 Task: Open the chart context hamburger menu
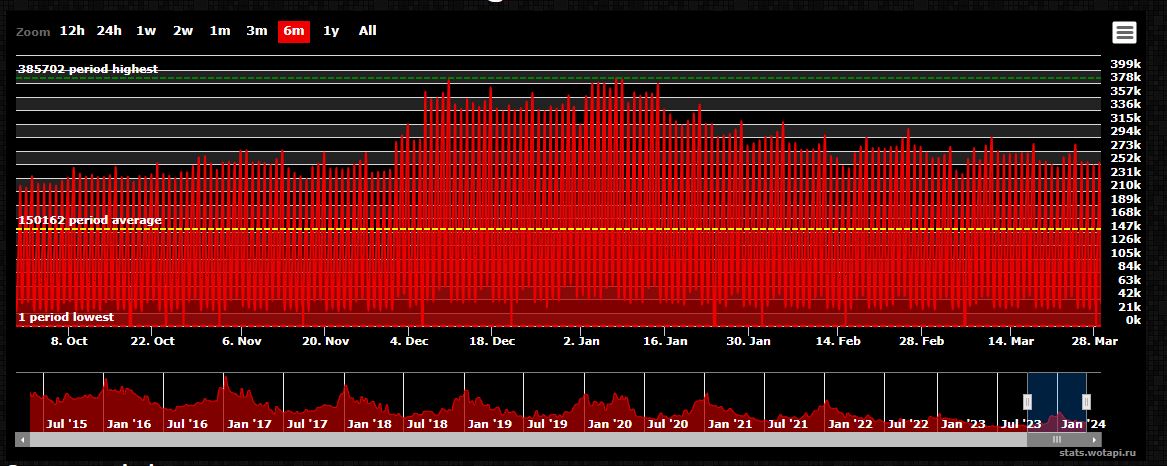(1124, 33)
